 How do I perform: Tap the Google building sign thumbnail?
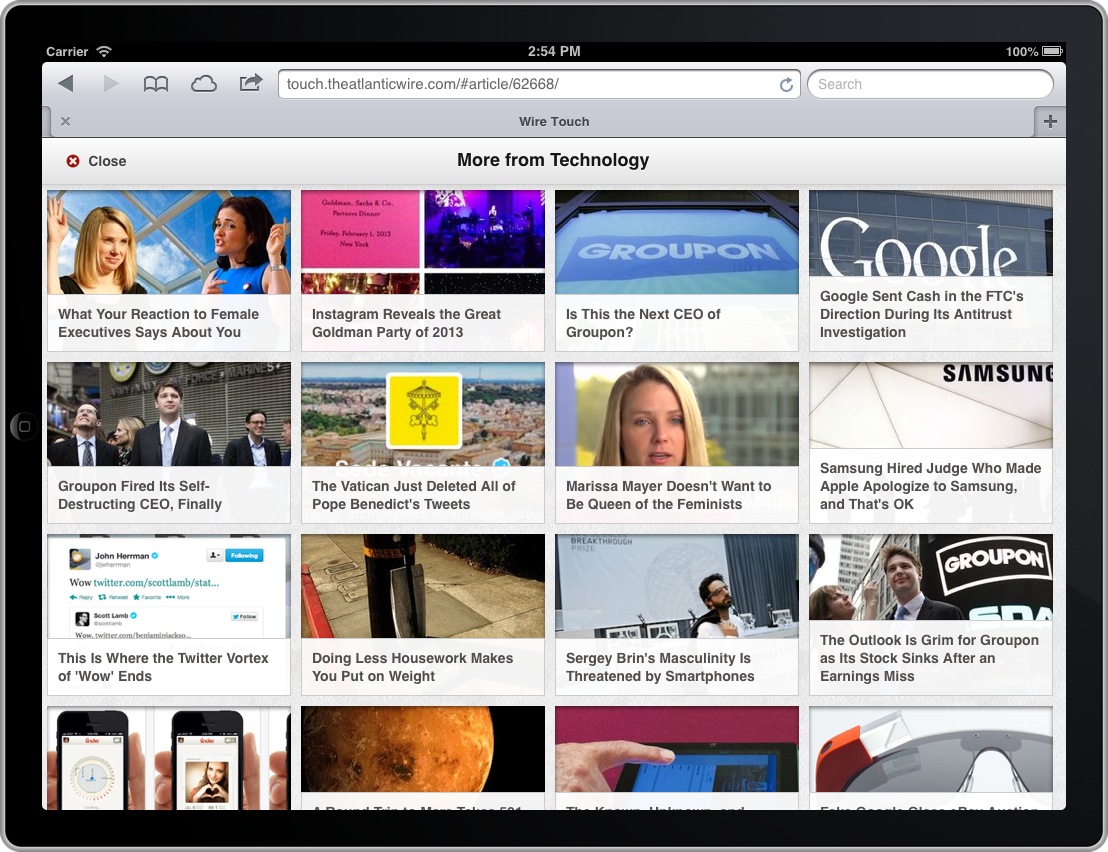tap(931, 233)
